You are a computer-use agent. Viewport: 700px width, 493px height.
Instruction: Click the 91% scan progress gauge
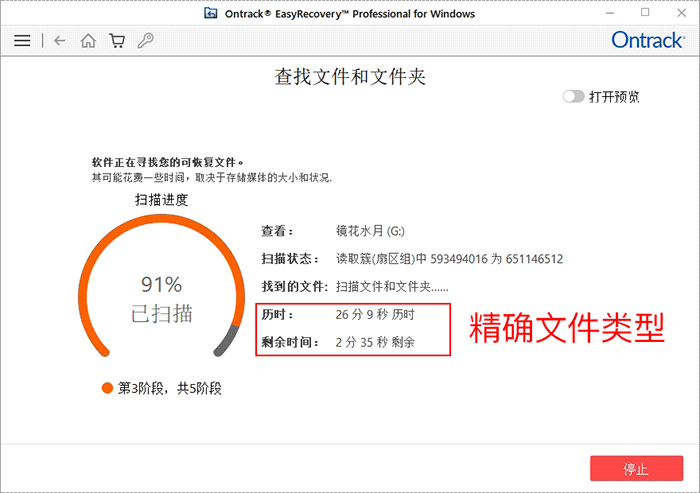click(x=161, y=297)
